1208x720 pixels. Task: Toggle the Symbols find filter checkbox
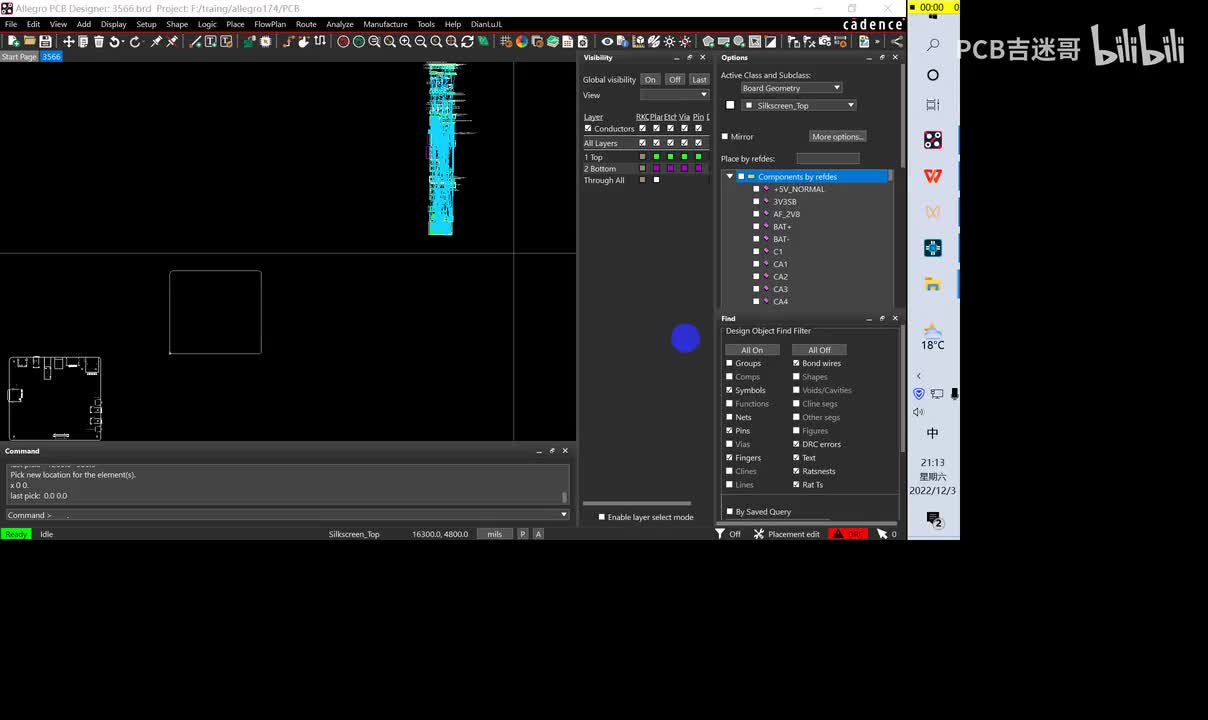coord(729,390)
